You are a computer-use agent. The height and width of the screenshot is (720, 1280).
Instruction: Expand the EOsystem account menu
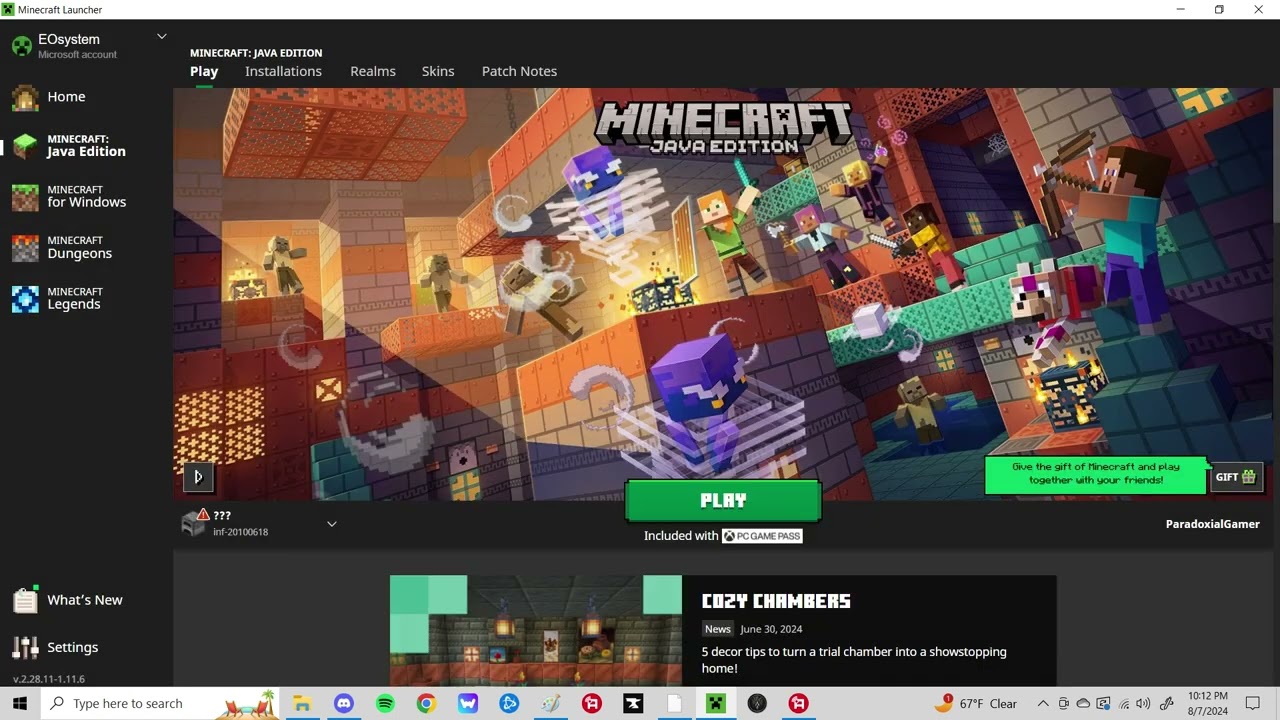coord(162,37)
